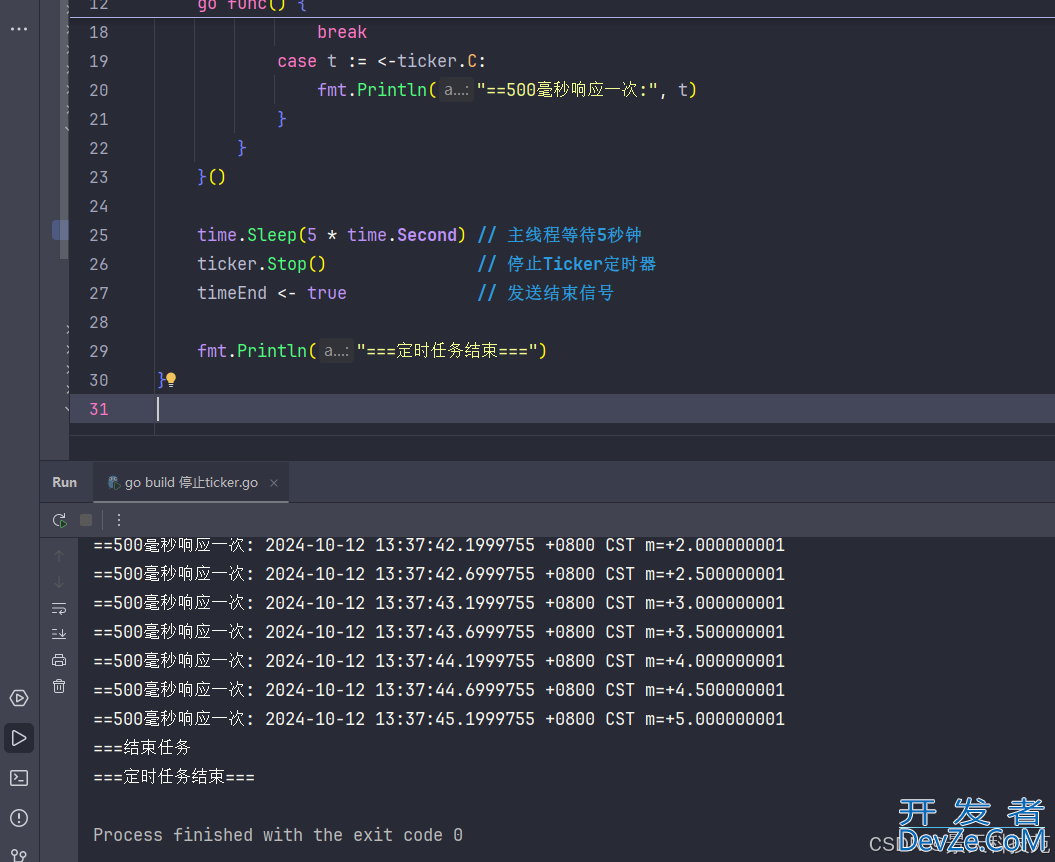1055x862 pixels.
Task: Click the break keyword on line 18
Action: coord(342,32)
